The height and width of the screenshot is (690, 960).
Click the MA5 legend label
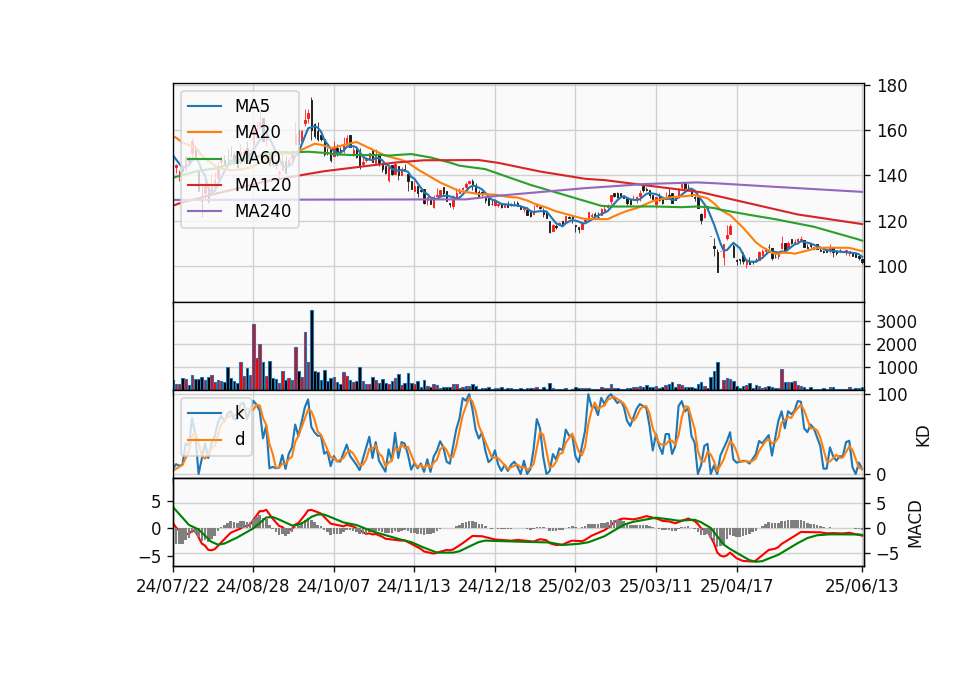pos(252,106)
